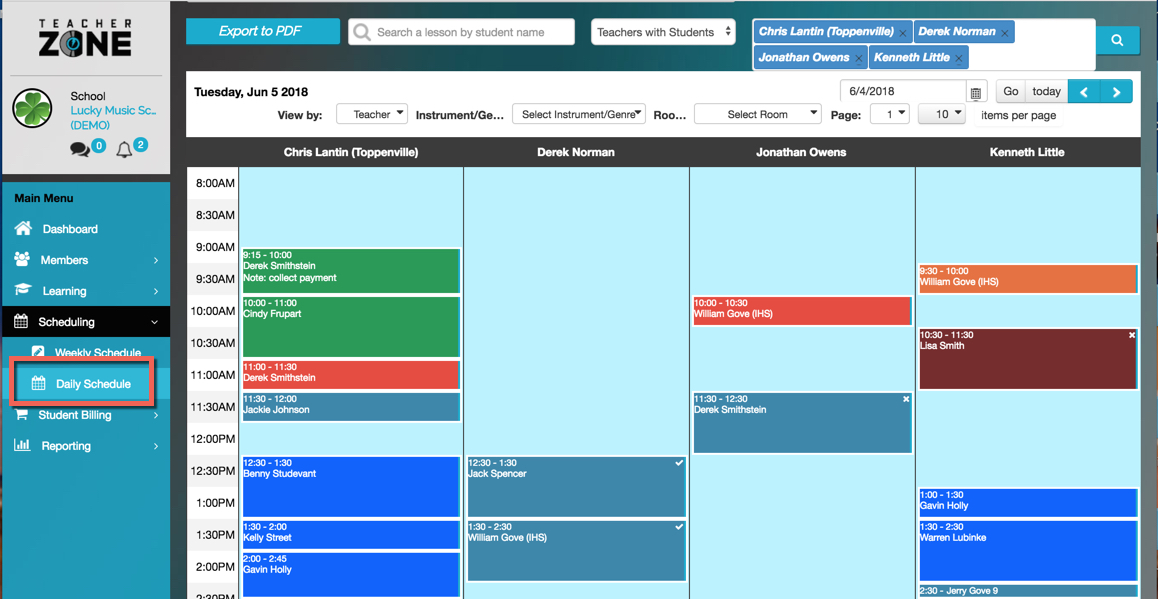The width and height of the screenshot is (1158, 599).
Task: Open 2:30 - Jerry Gove 9 lesson
Action: tap(1028, 592)
